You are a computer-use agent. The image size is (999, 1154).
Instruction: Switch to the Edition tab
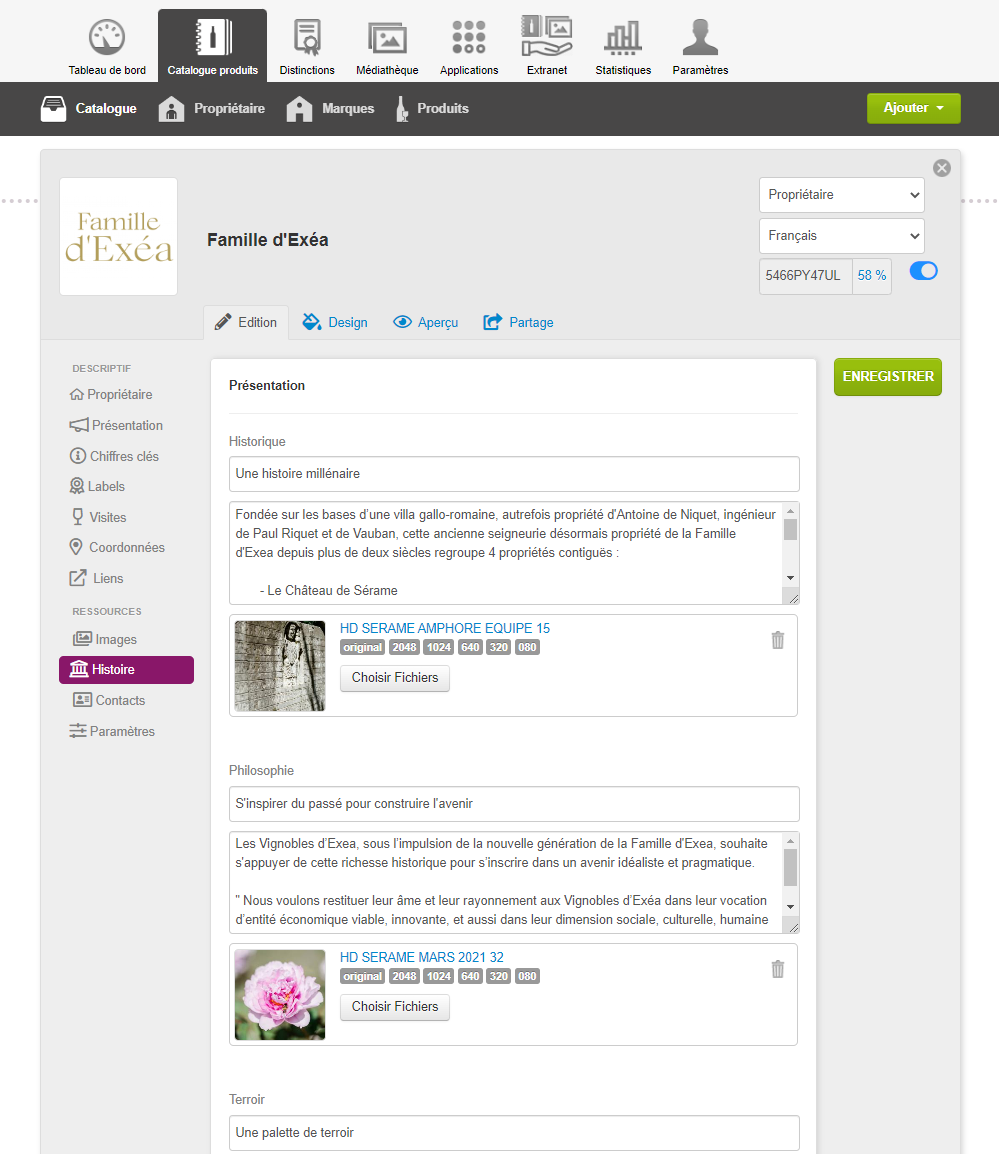[x=246, y=322]
